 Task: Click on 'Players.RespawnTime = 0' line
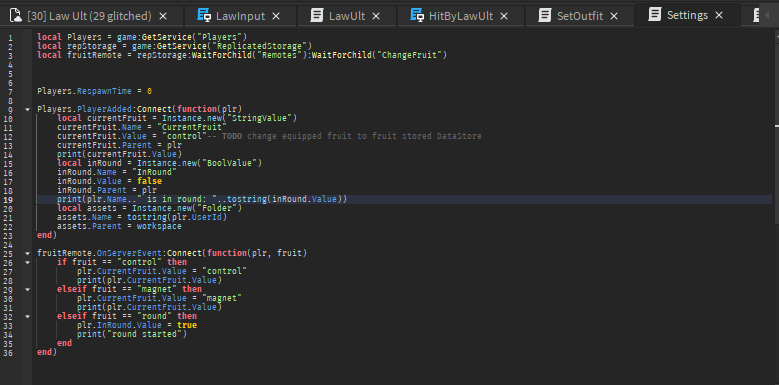94,91
